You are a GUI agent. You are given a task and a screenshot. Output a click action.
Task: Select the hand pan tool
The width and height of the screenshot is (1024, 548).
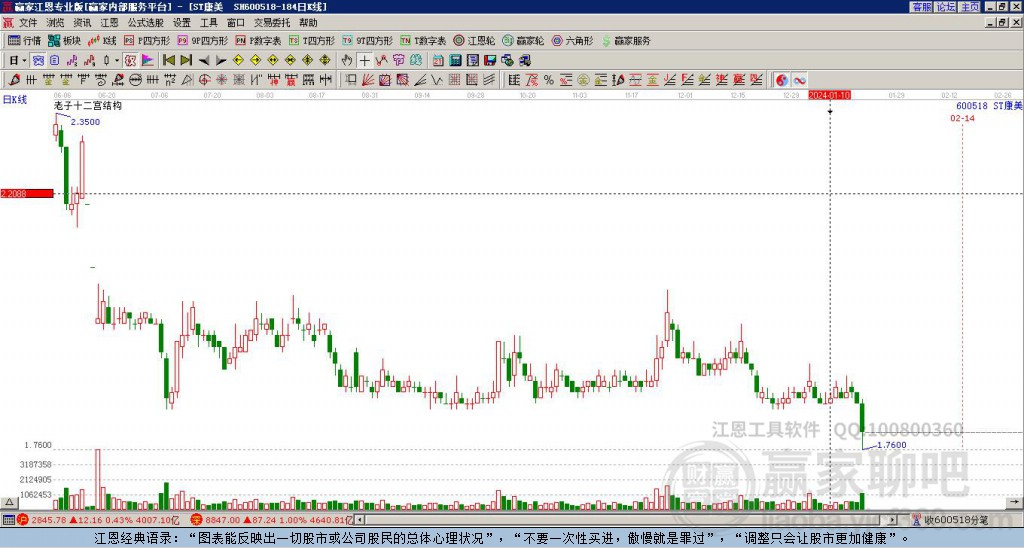347,60
